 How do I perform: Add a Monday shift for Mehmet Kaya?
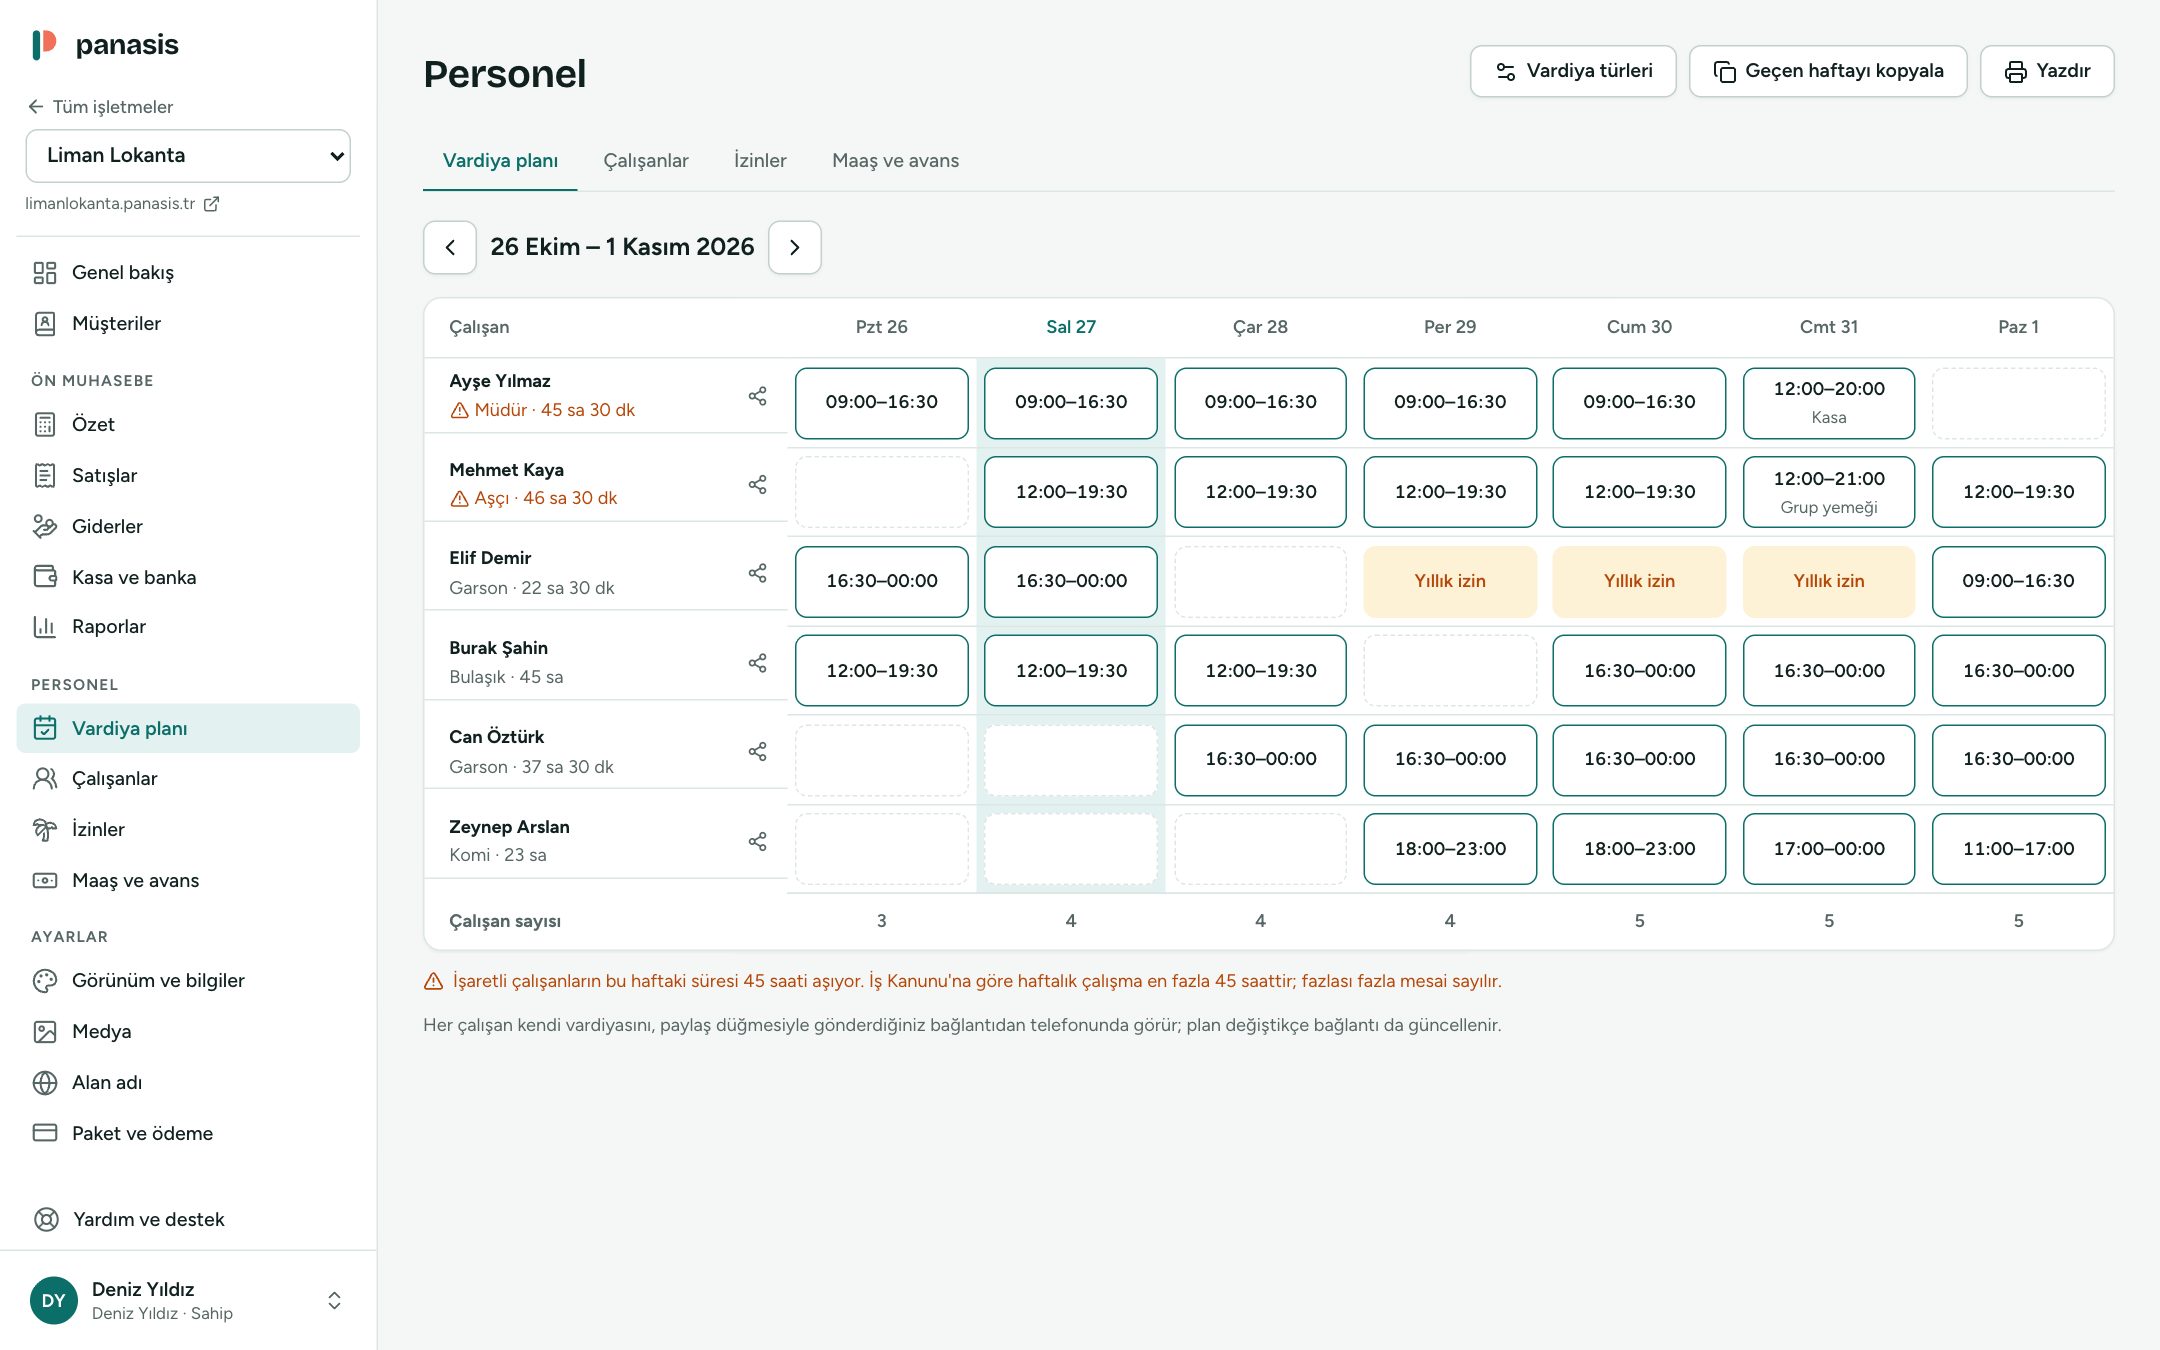[882, 492]
